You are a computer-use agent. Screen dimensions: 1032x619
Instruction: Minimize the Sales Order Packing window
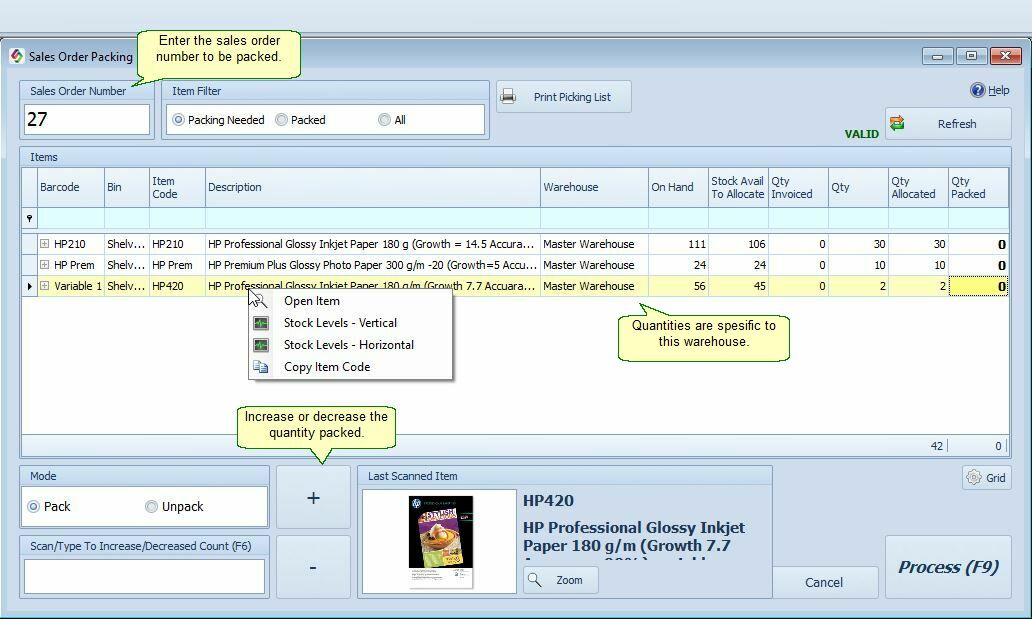coord(937,57)
